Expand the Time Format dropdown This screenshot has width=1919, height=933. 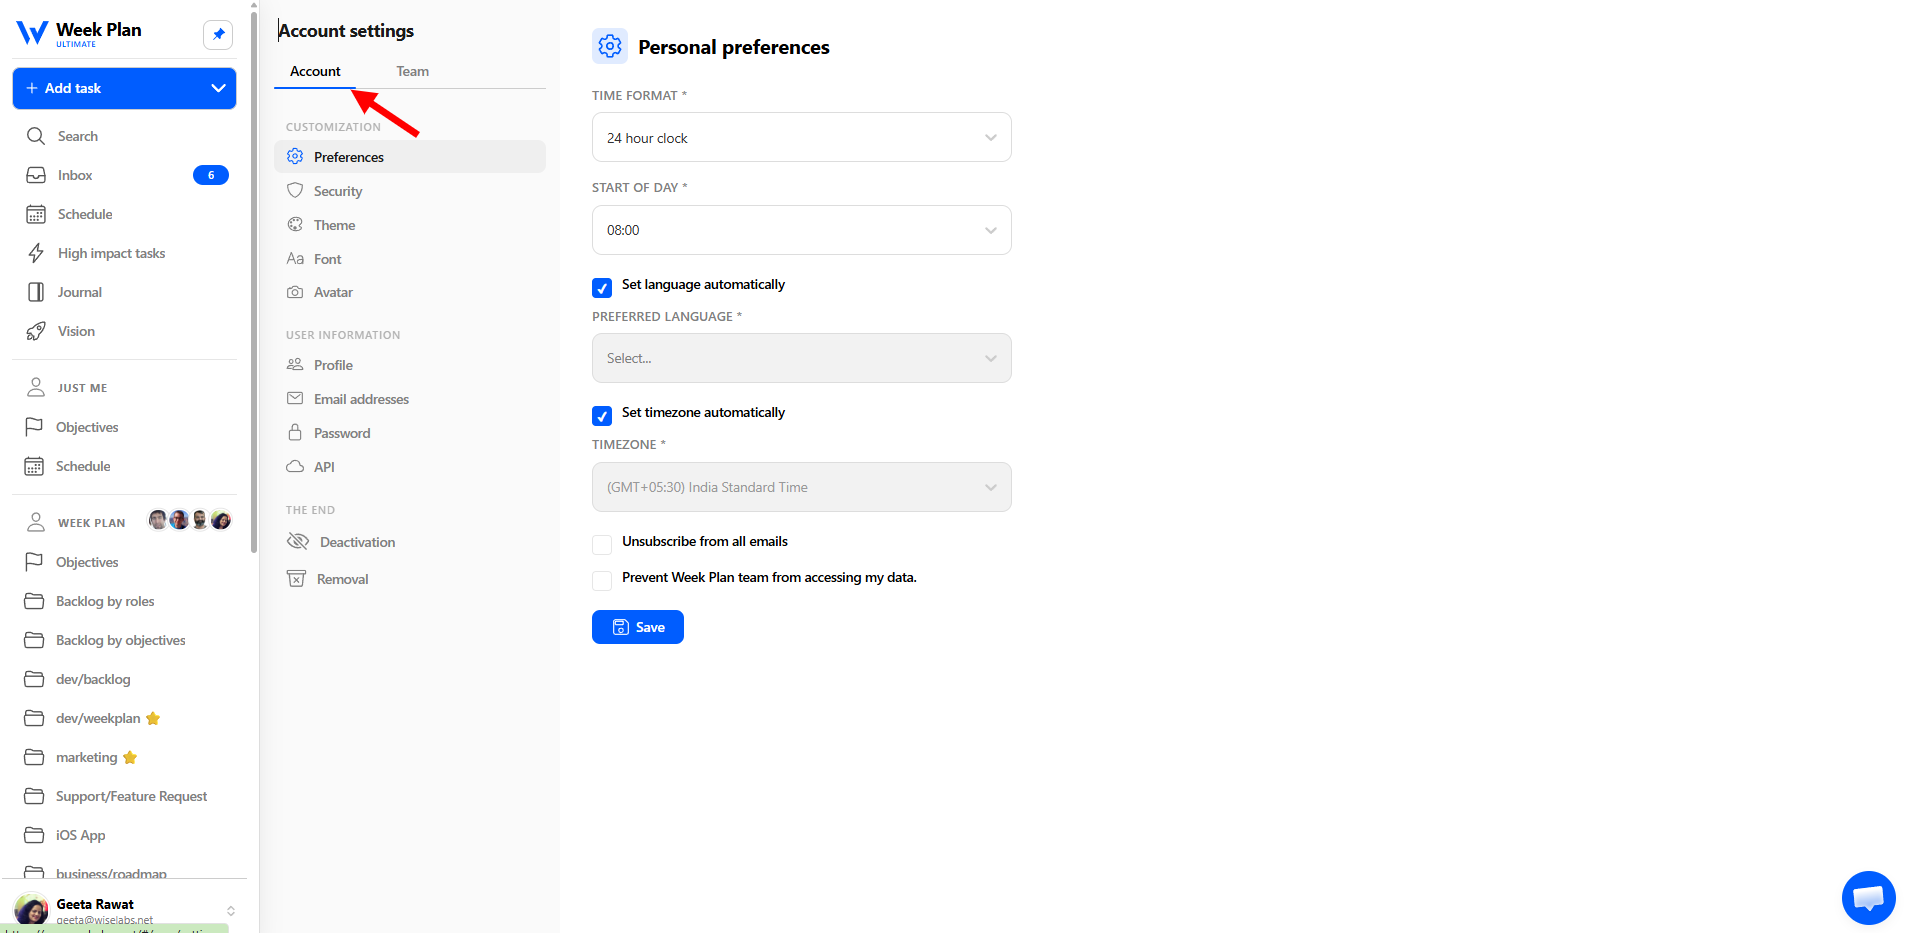pyautogui.click(x=801, y=137)
